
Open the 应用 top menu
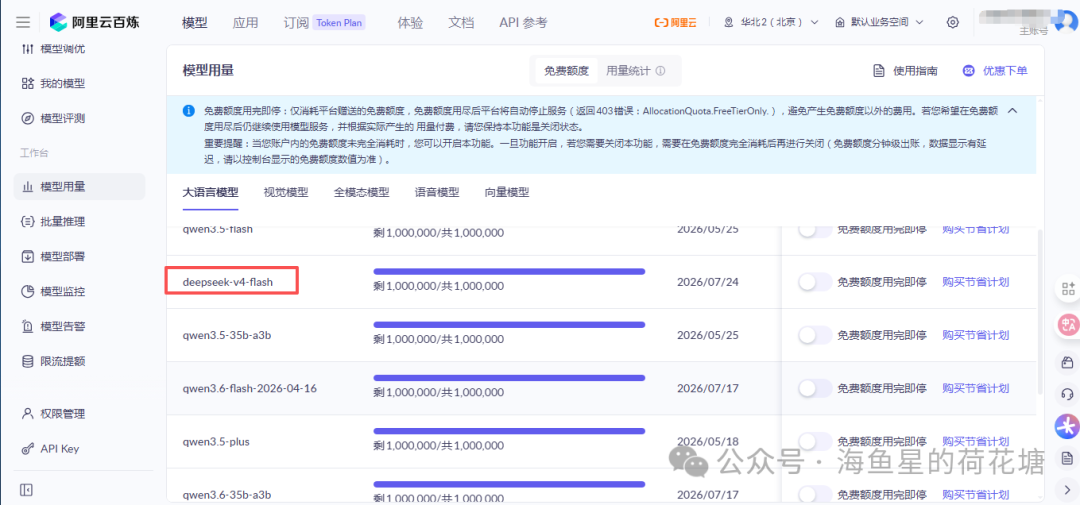(245, 22)
